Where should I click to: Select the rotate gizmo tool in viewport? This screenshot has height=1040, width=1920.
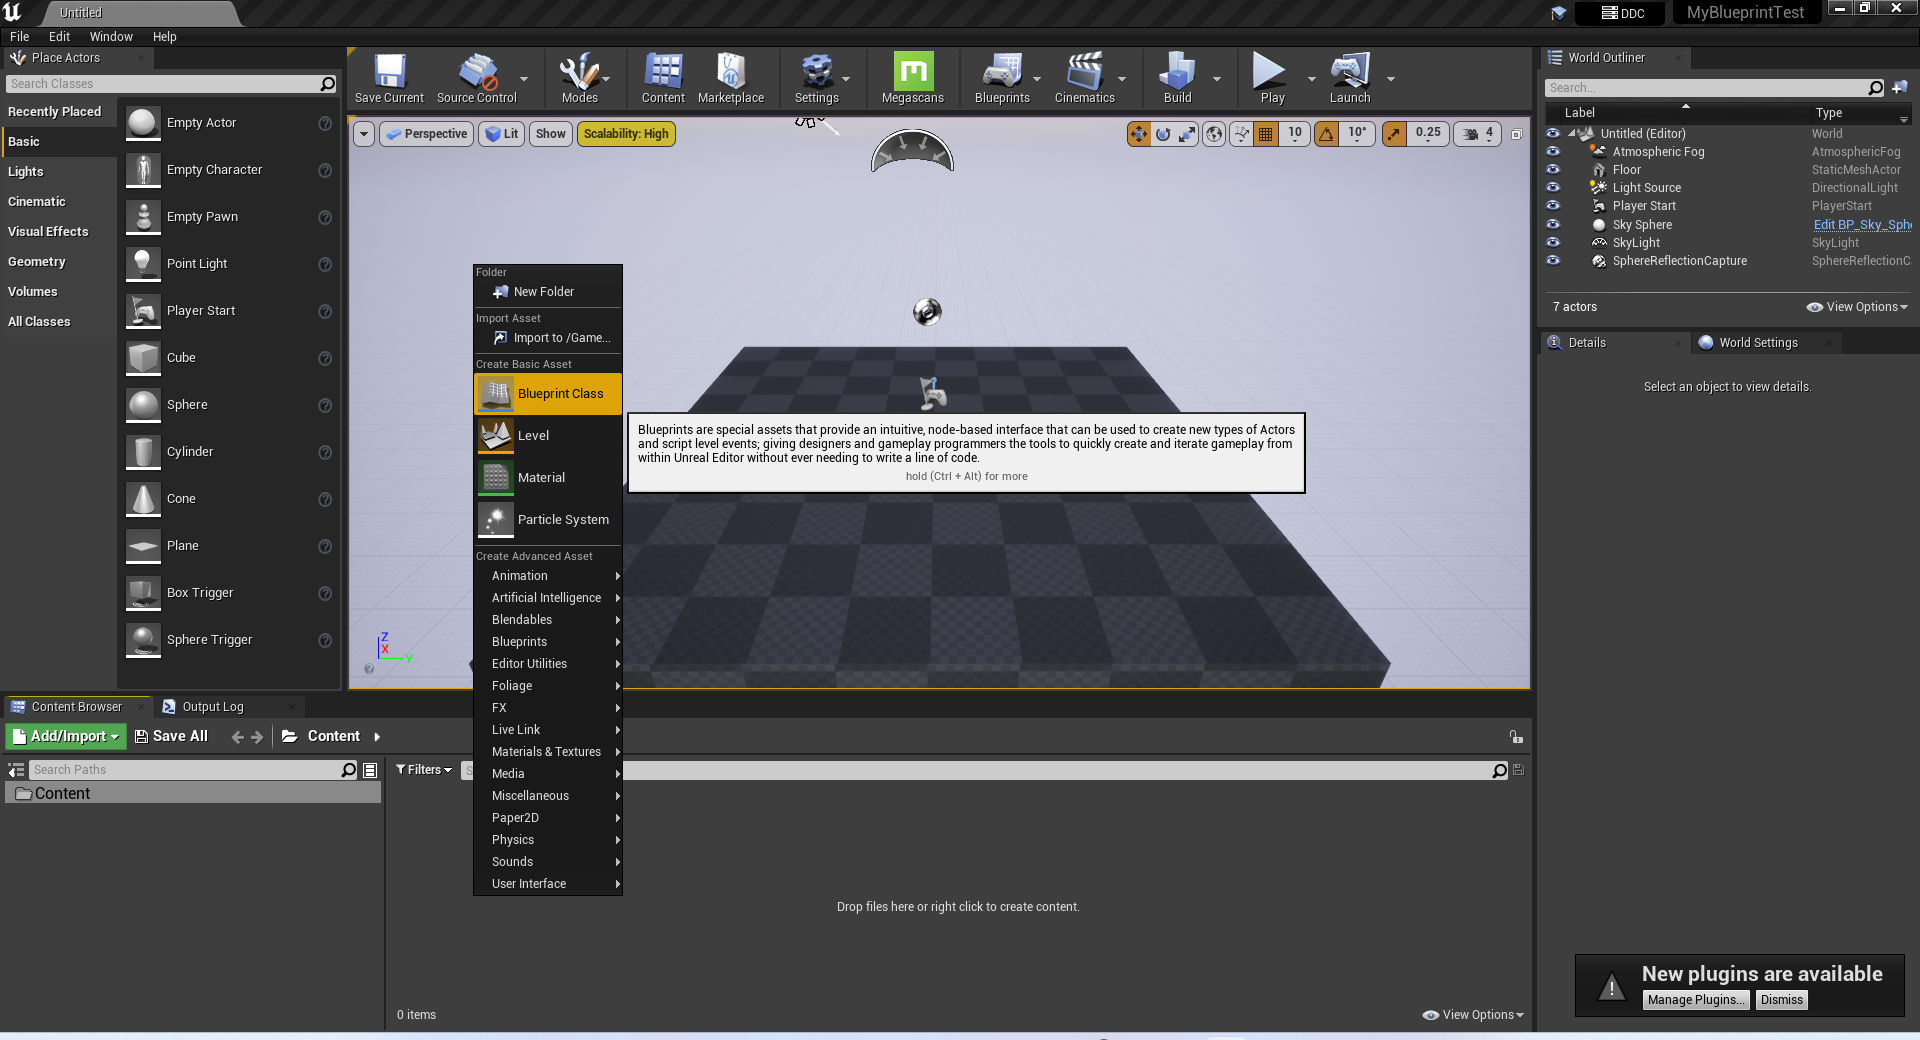click(x=1163, y=134)
